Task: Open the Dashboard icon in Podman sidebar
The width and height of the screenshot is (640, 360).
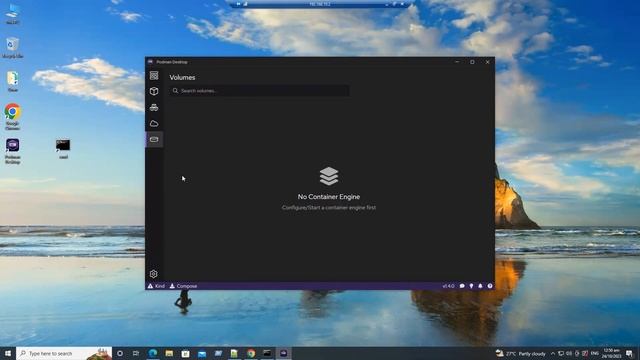Action: pyautogui.click(x=154, y=76)
